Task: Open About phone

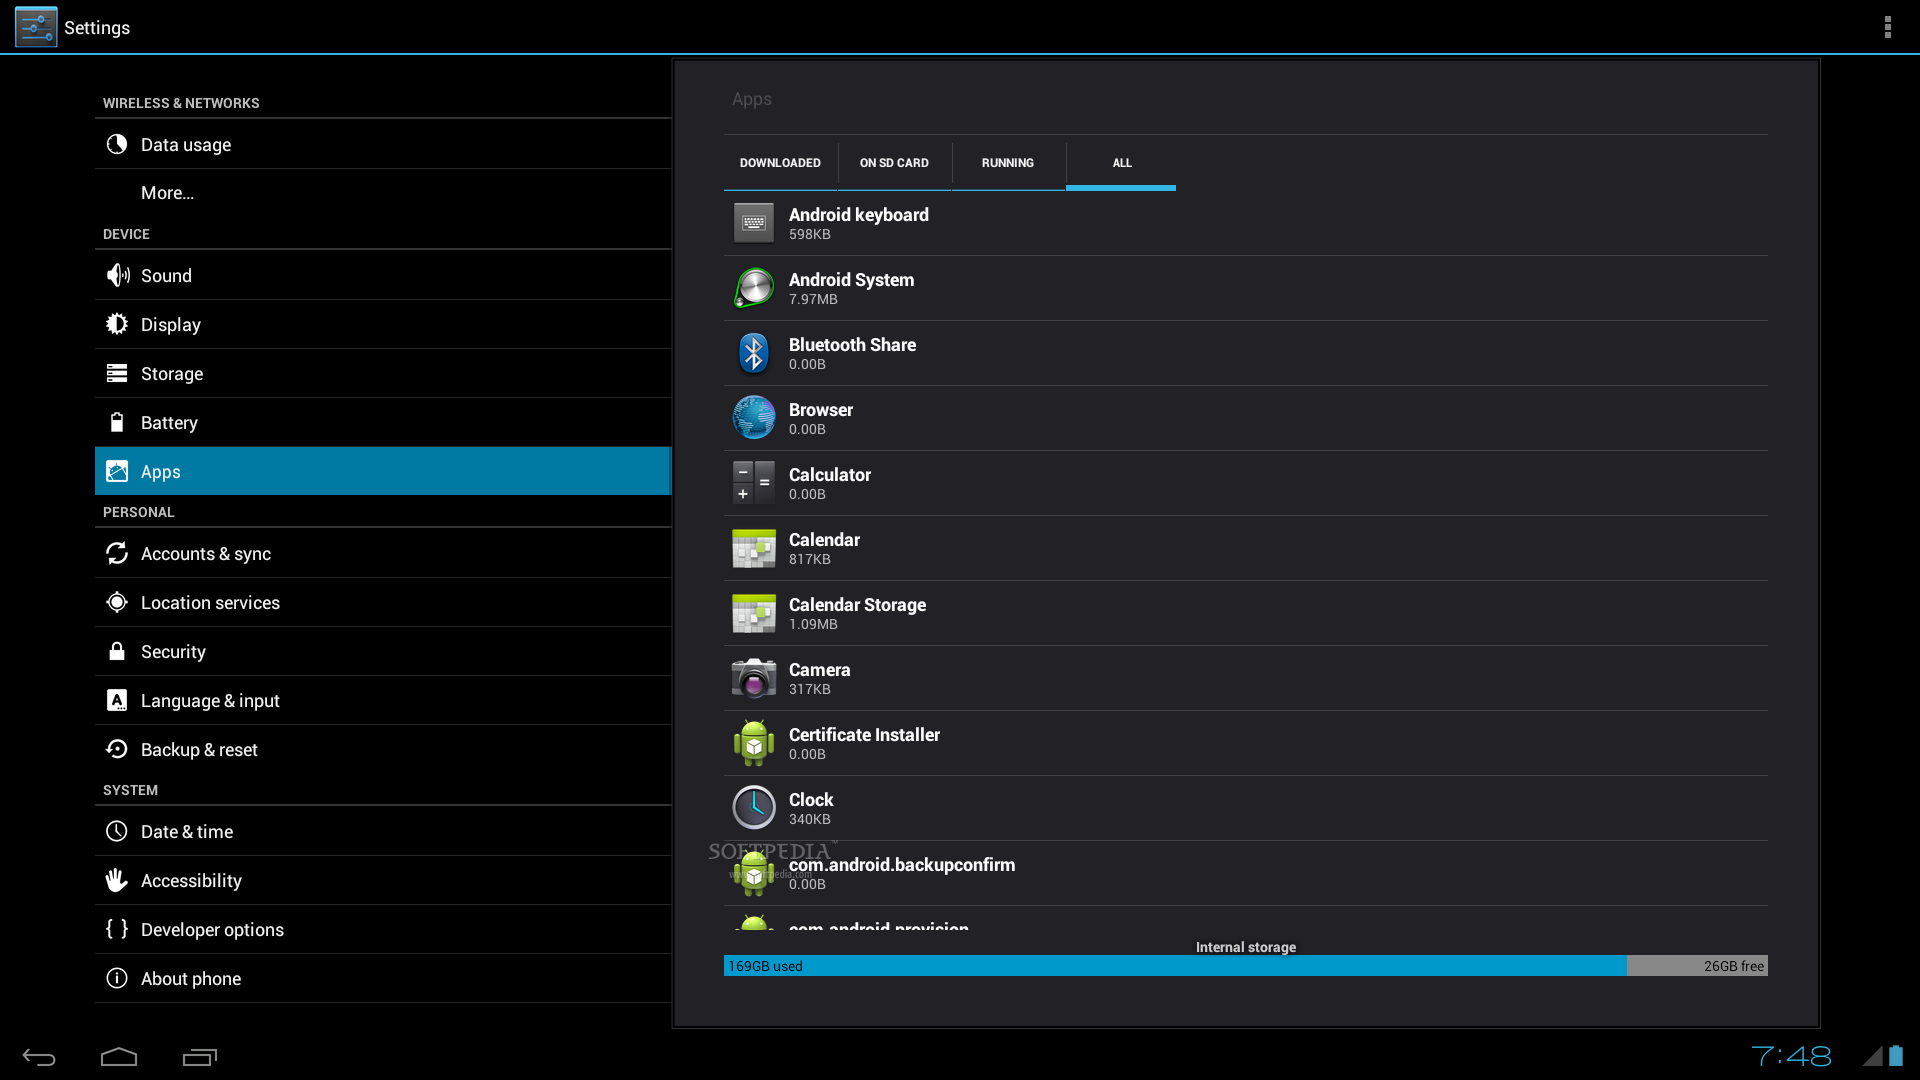Action: (383, 978)
